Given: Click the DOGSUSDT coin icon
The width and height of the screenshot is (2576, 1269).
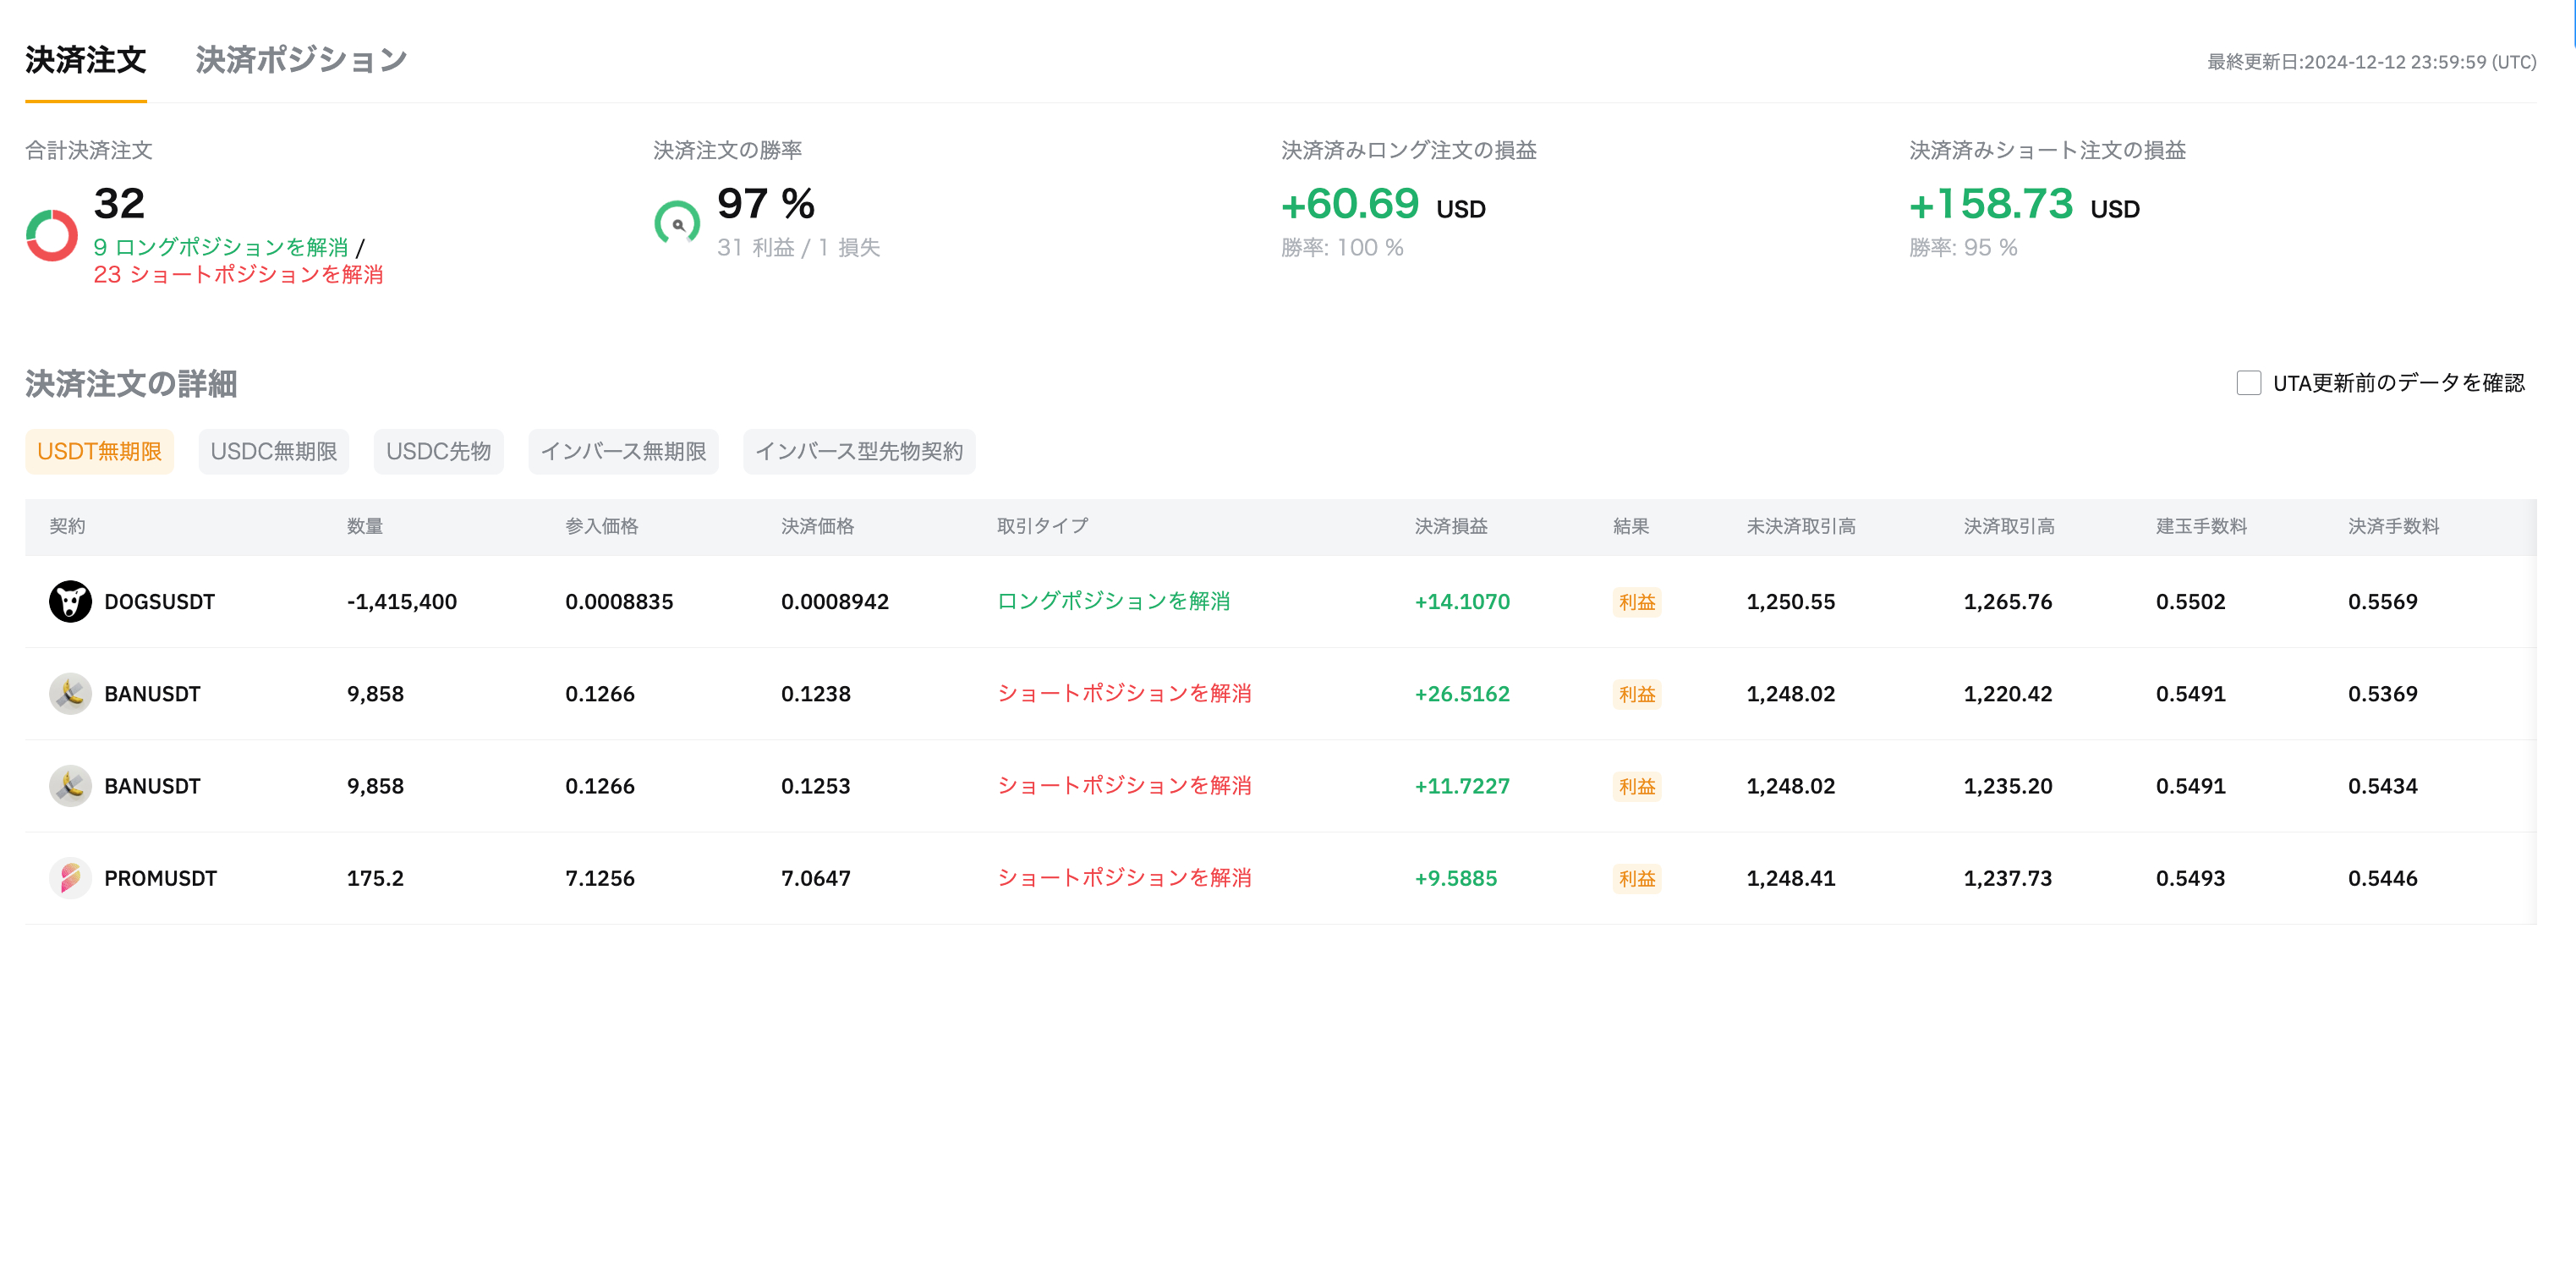Looking at the screenshot, I should 70,601.
